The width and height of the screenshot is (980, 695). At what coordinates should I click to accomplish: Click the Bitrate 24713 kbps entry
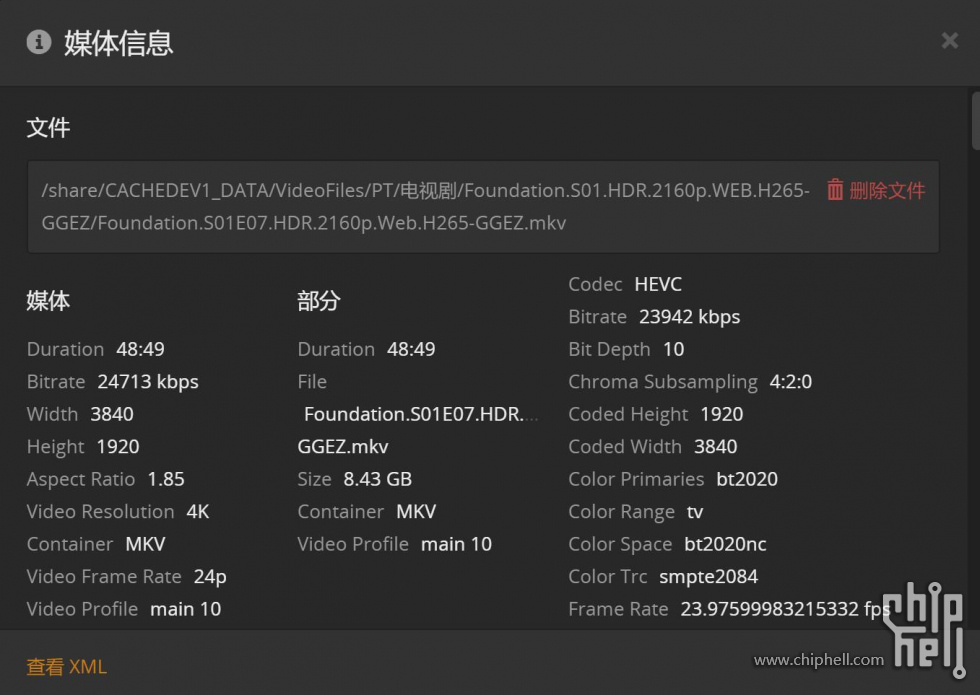(x=112, y=381)
